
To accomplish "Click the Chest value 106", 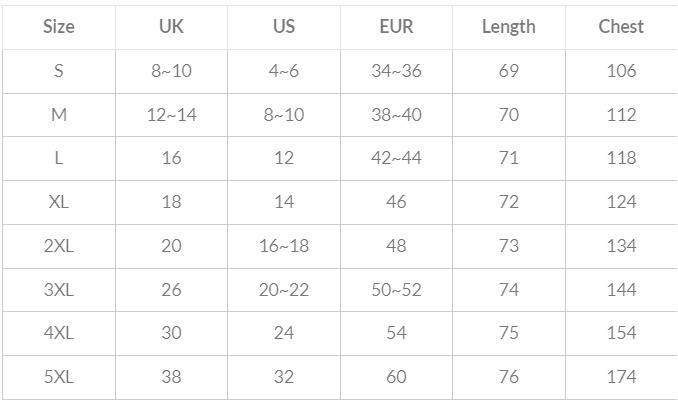I will (x=621, y=71).
